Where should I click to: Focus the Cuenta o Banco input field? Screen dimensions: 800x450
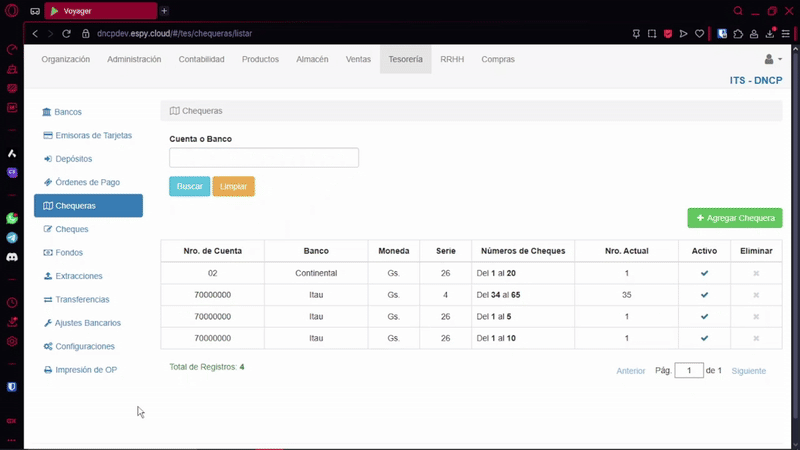[264, 158]
